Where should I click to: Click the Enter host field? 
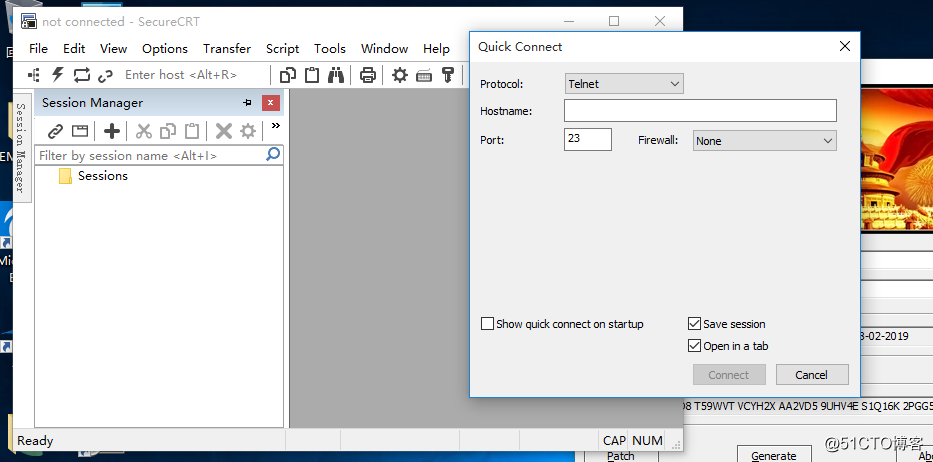coord(192,75)
